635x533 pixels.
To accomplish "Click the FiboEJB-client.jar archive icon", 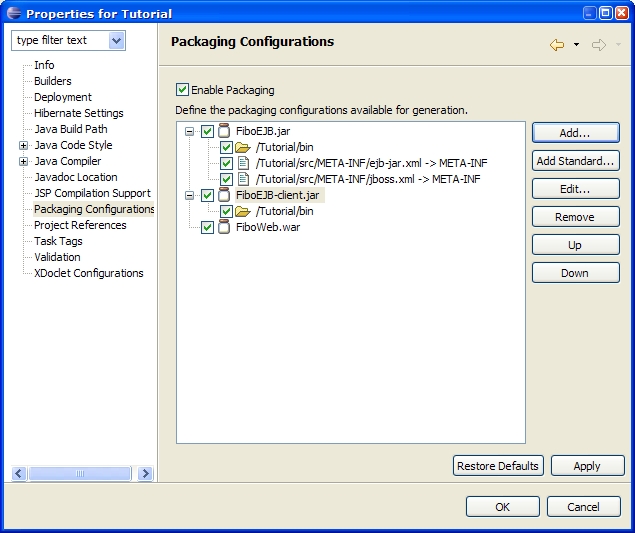I will [224, 195].
